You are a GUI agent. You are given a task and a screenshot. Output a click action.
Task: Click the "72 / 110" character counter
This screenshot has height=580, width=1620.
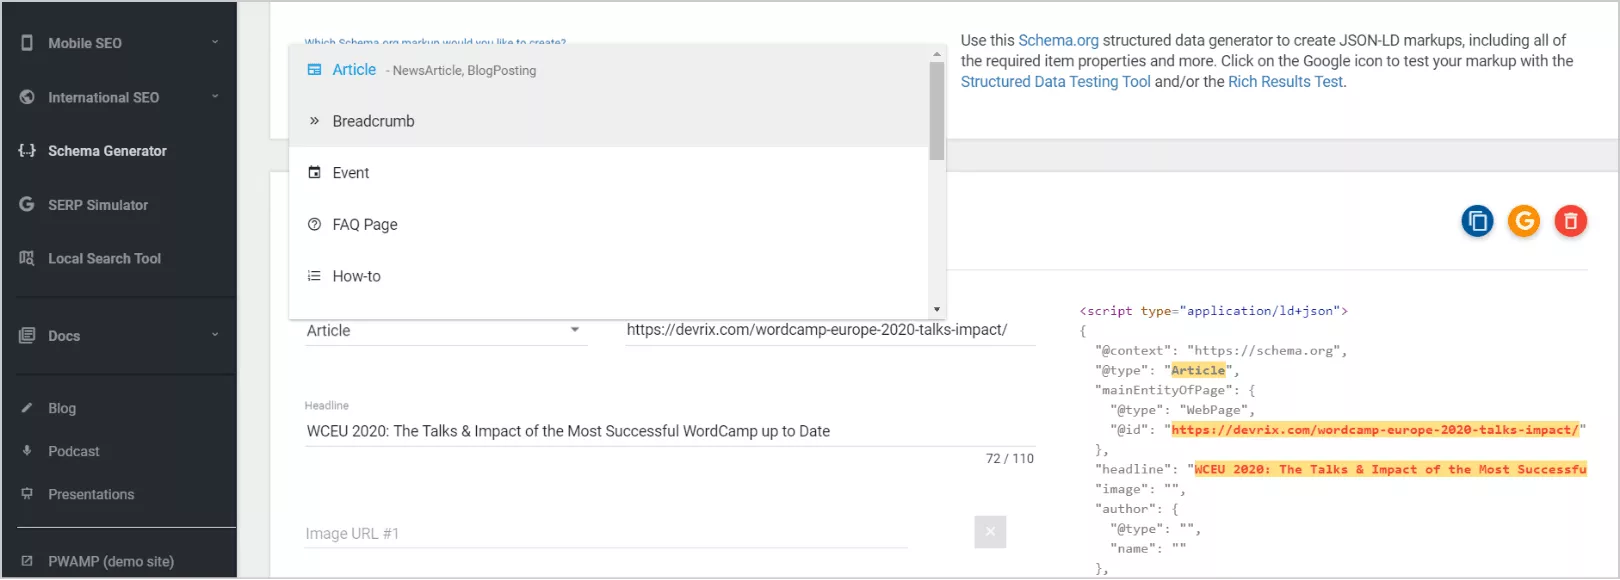coord(1010,459)
